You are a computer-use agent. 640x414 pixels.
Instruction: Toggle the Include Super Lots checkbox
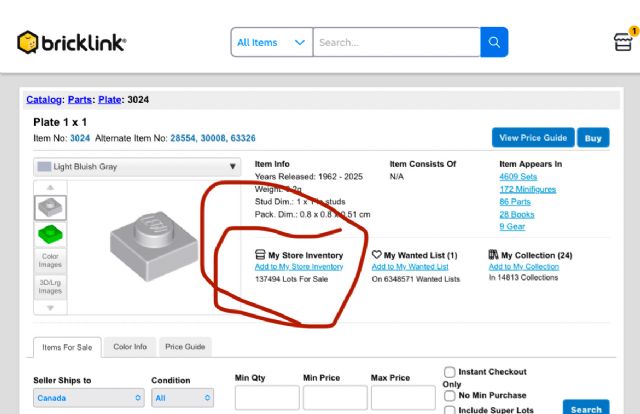tap(450, 410)
